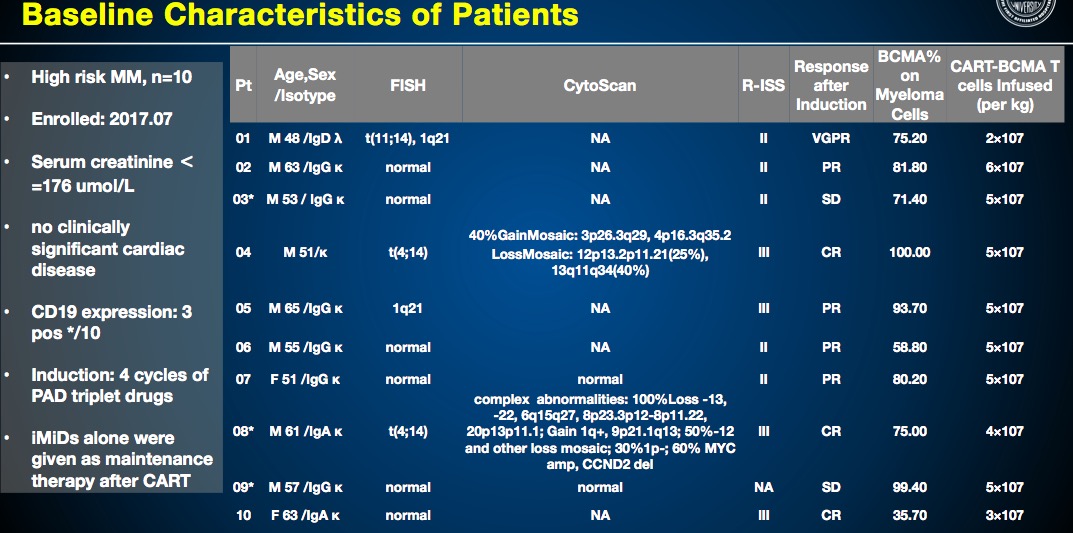Viewport: 1073px width, 533px height.
Task: Select the 'Enrolled: 2017.07' bullet text
Action: (x=101, y=119)
